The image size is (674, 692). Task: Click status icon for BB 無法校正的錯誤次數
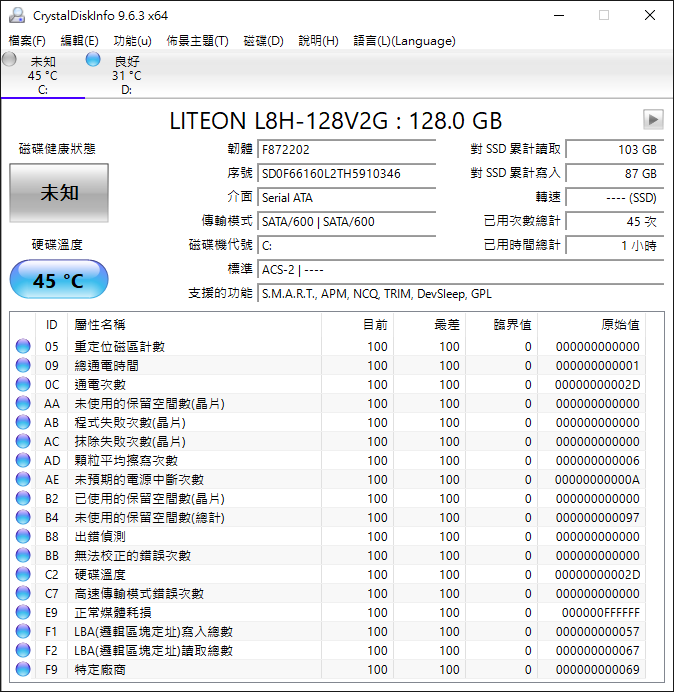pyautogui.click(x=23, y=555)
